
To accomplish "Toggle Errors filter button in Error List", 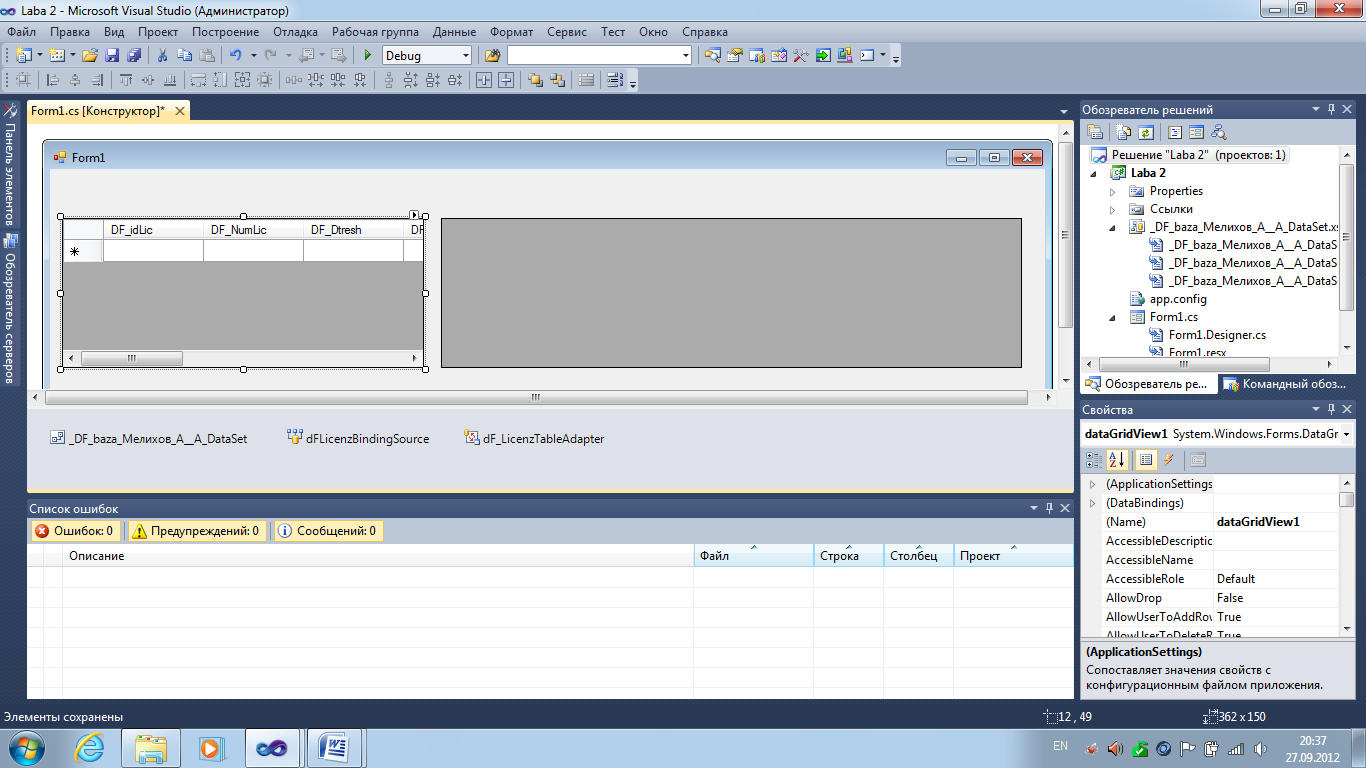I will pyautogui.click(x=75, y=531).
